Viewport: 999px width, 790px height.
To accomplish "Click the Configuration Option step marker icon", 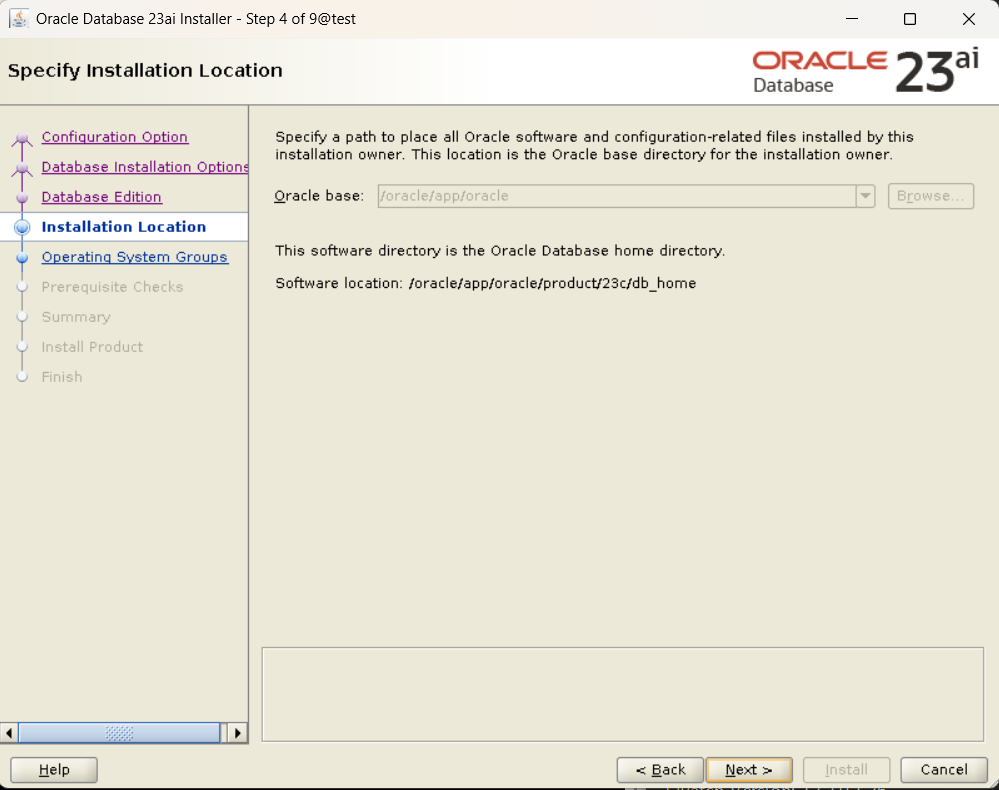I will 22,138.
